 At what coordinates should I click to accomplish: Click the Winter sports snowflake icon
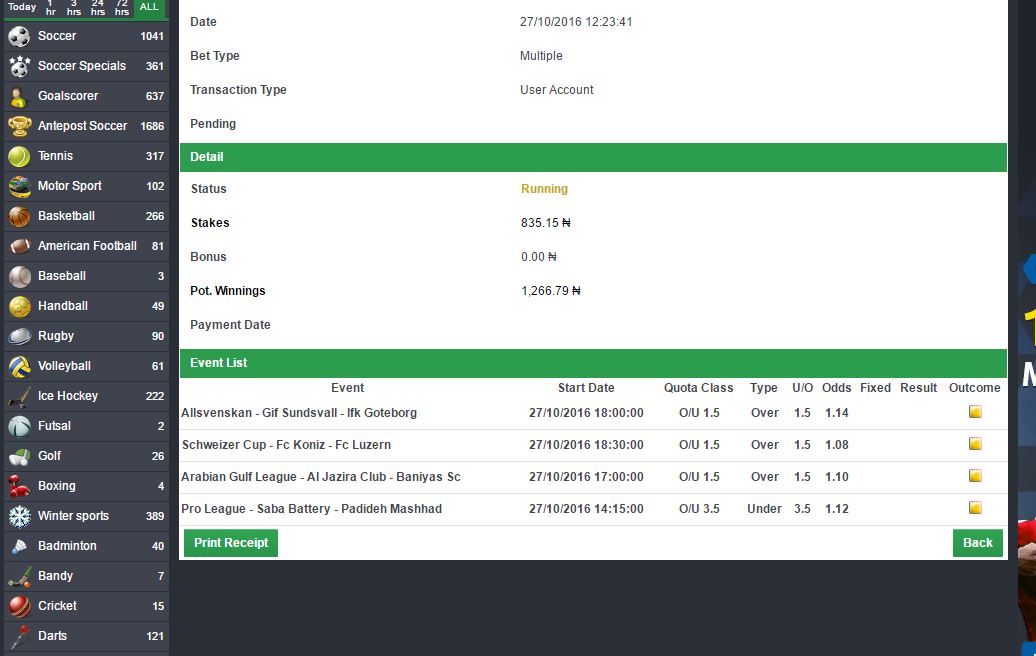(19, 516)
